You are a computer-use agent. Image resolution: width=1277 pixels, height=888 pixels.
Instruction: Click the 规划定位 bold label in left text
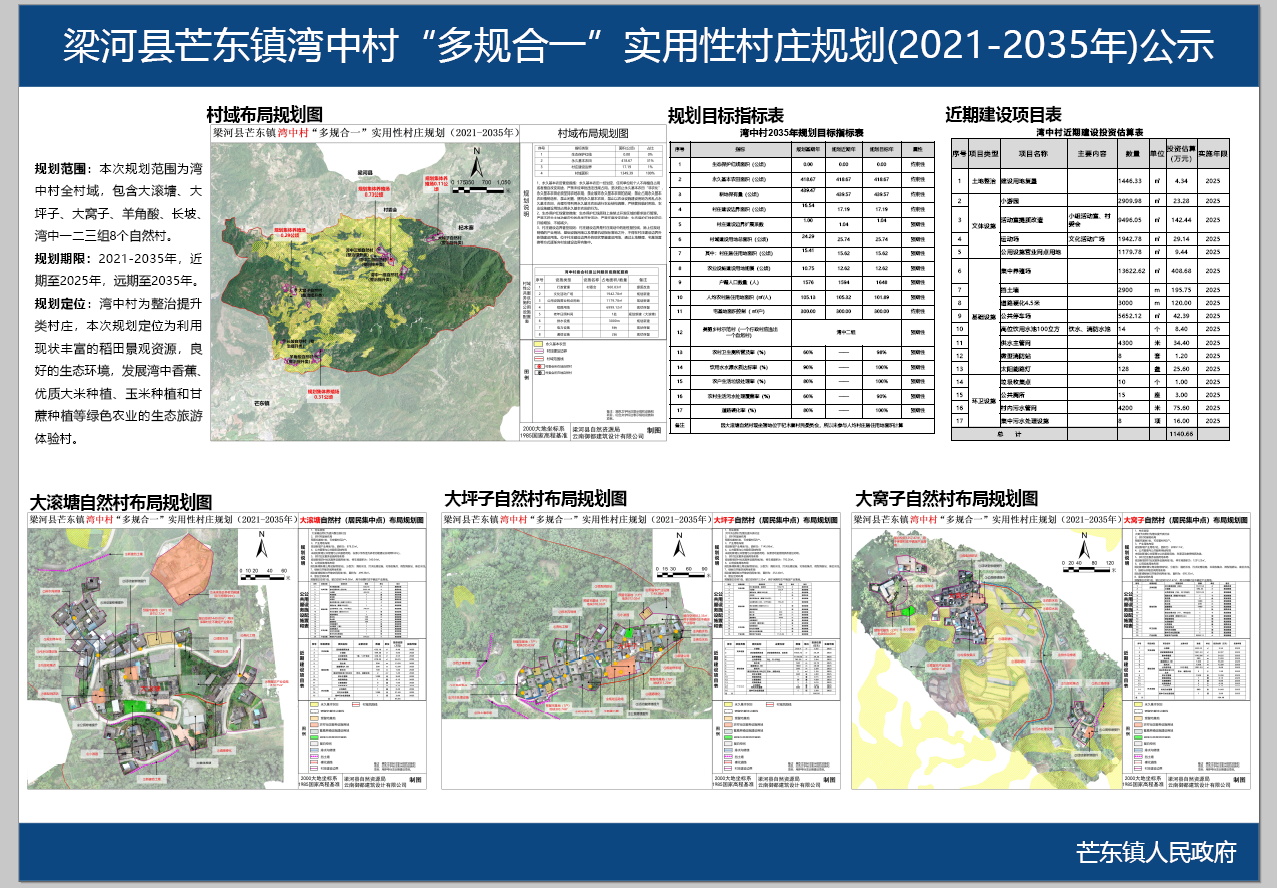coord(62,304)
